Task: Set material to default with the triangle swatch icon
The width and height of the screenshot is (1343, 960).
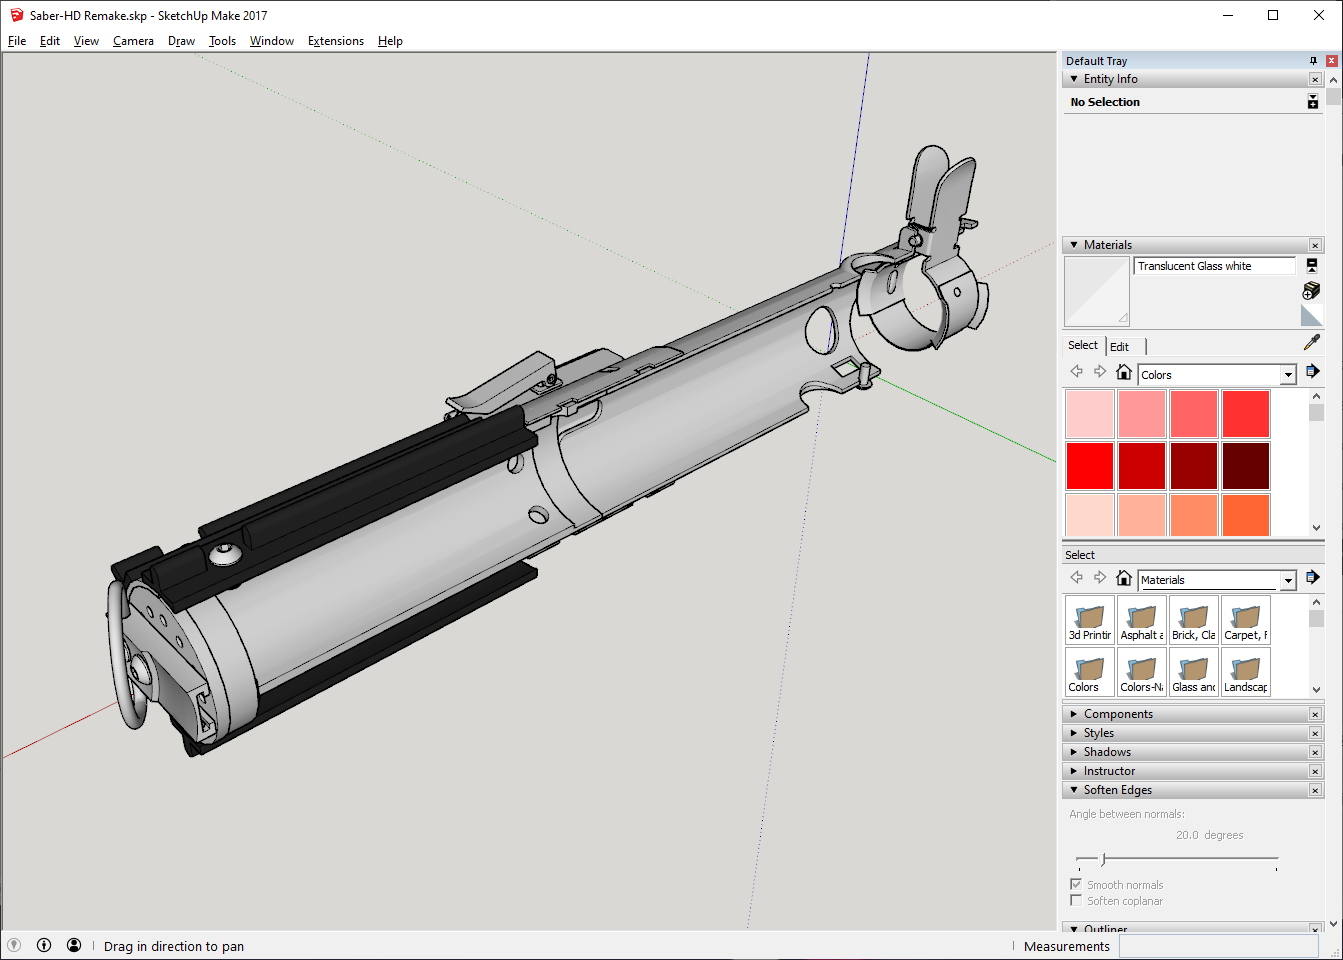Action: (1311, 316)
